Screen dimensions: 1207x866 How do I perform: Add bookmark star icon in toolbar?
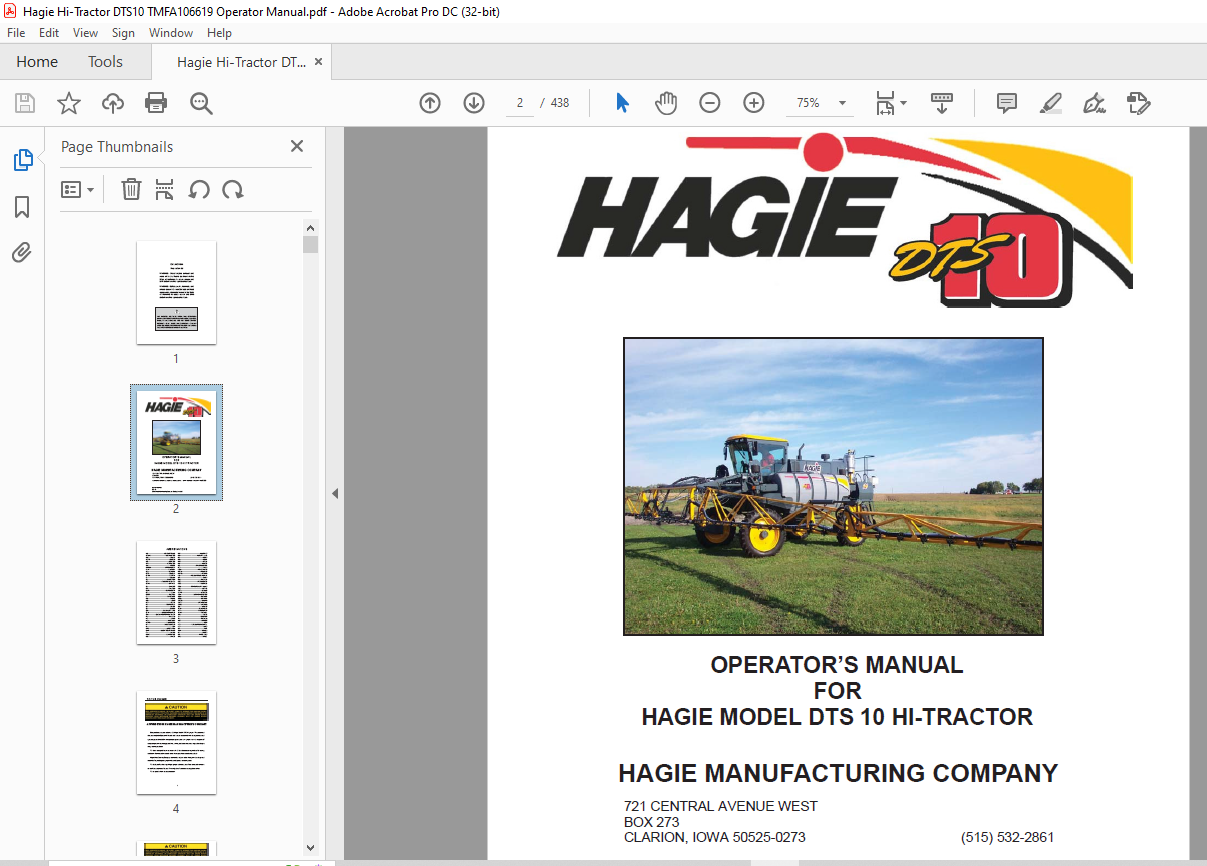click(68, 103)
